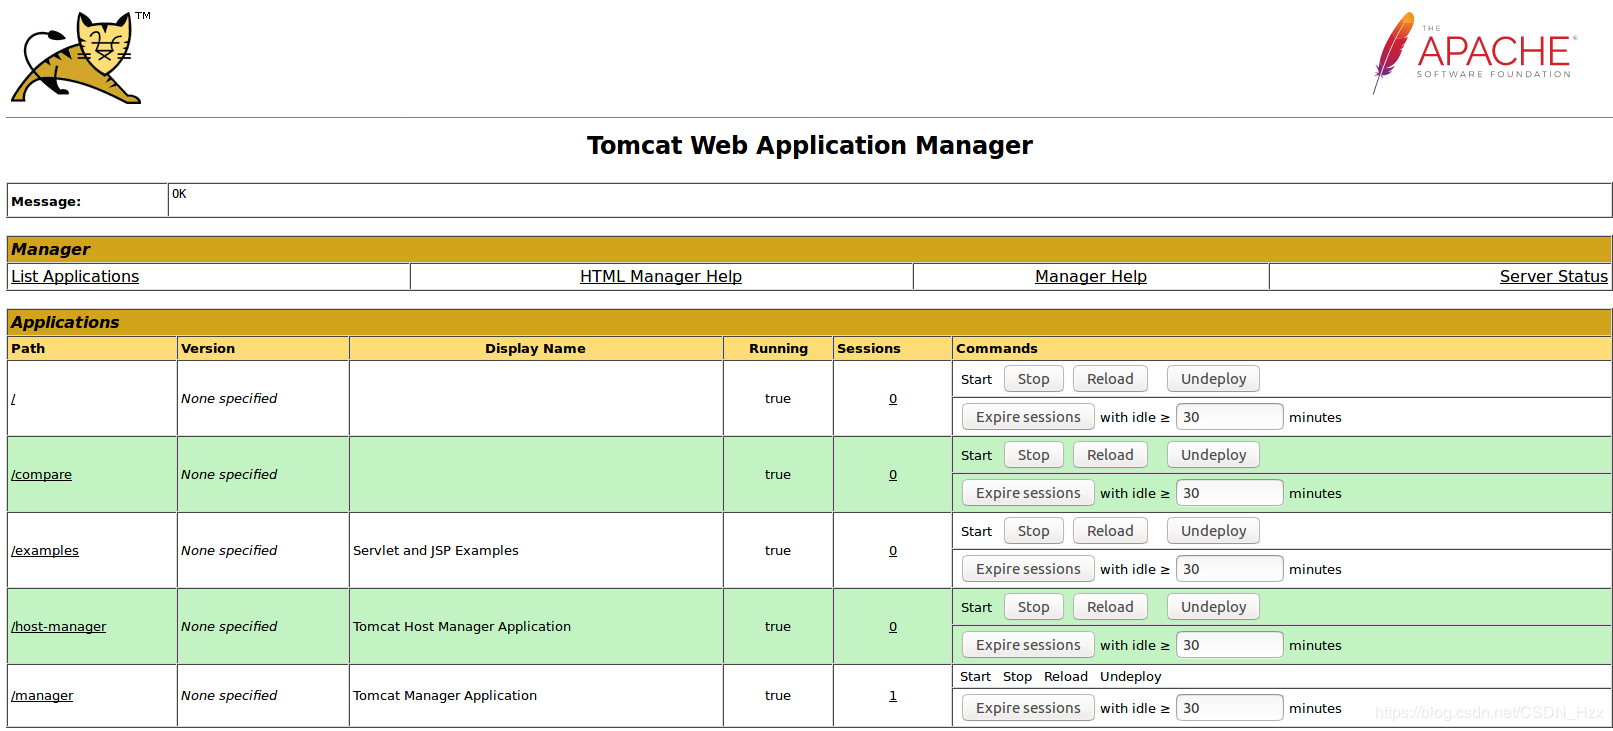The image size is (1613, 731).
Task: Reload the /examples application
Action: click(x=1110, y=531)
